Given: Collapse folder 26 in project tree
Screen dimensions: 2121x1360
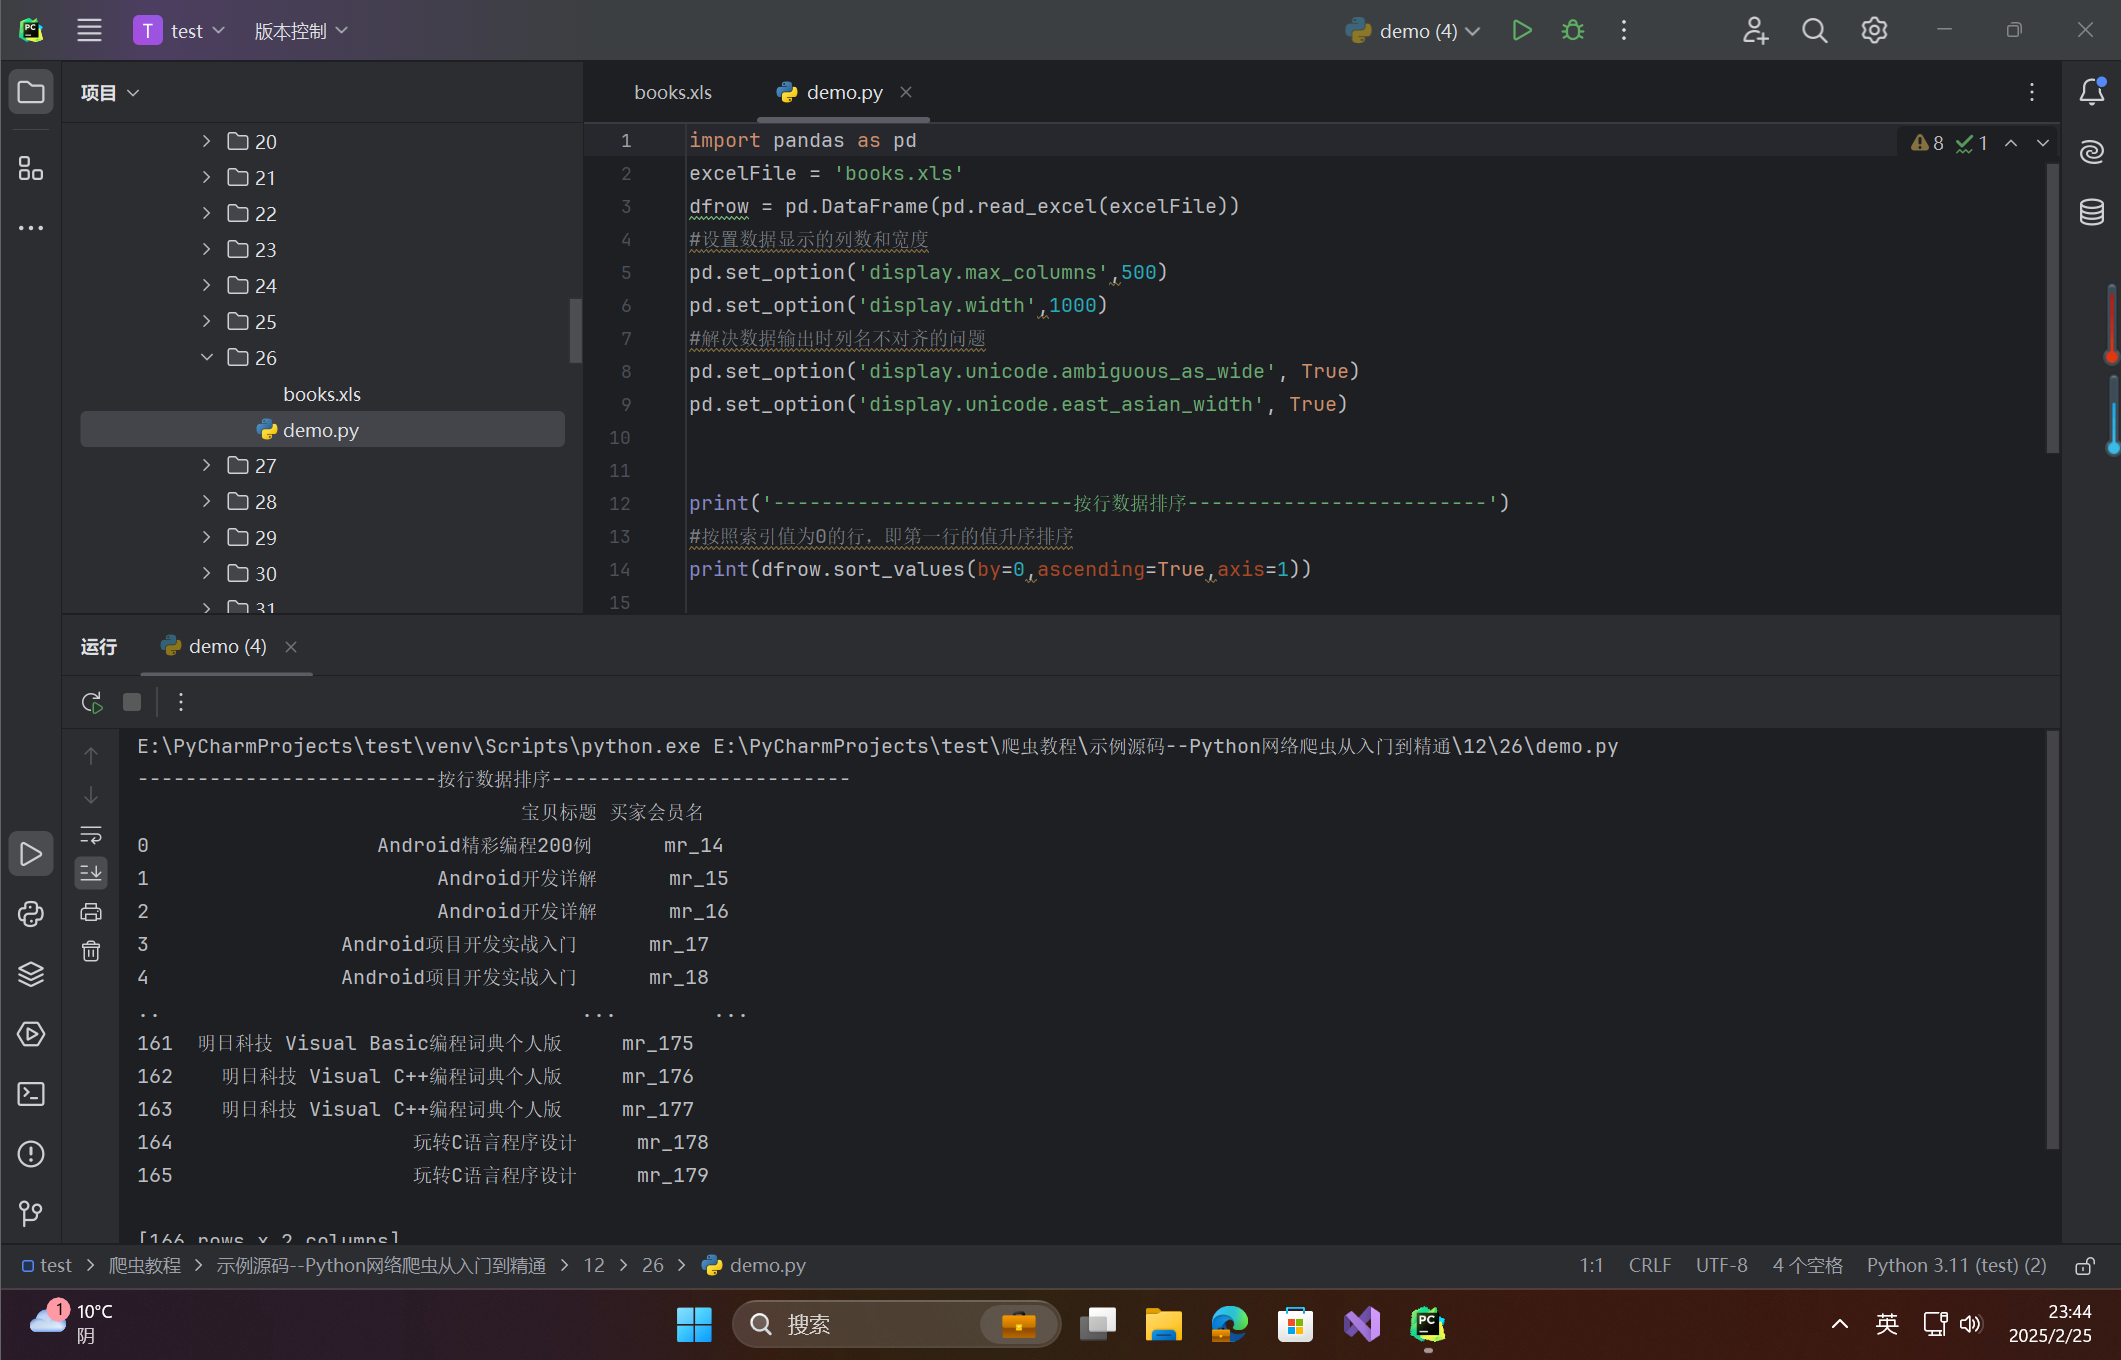Looking at the screenshot, I should tap(206, 357).
